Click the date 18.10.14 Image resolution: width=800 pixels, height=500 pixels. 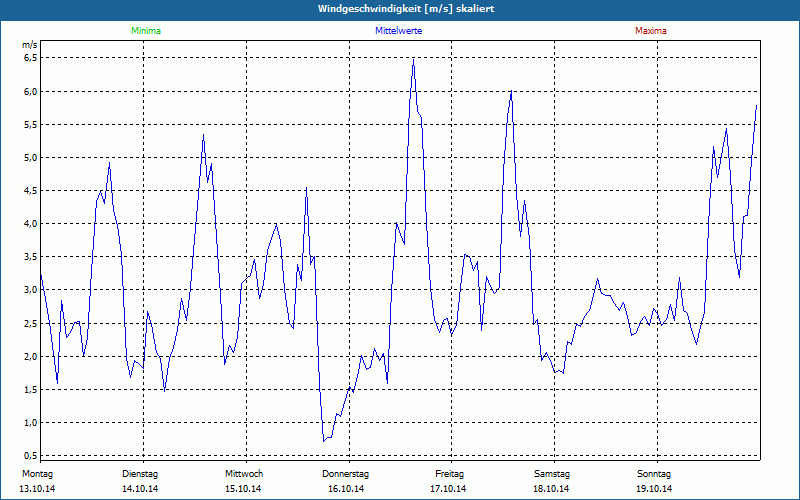[x=551, y=489]
